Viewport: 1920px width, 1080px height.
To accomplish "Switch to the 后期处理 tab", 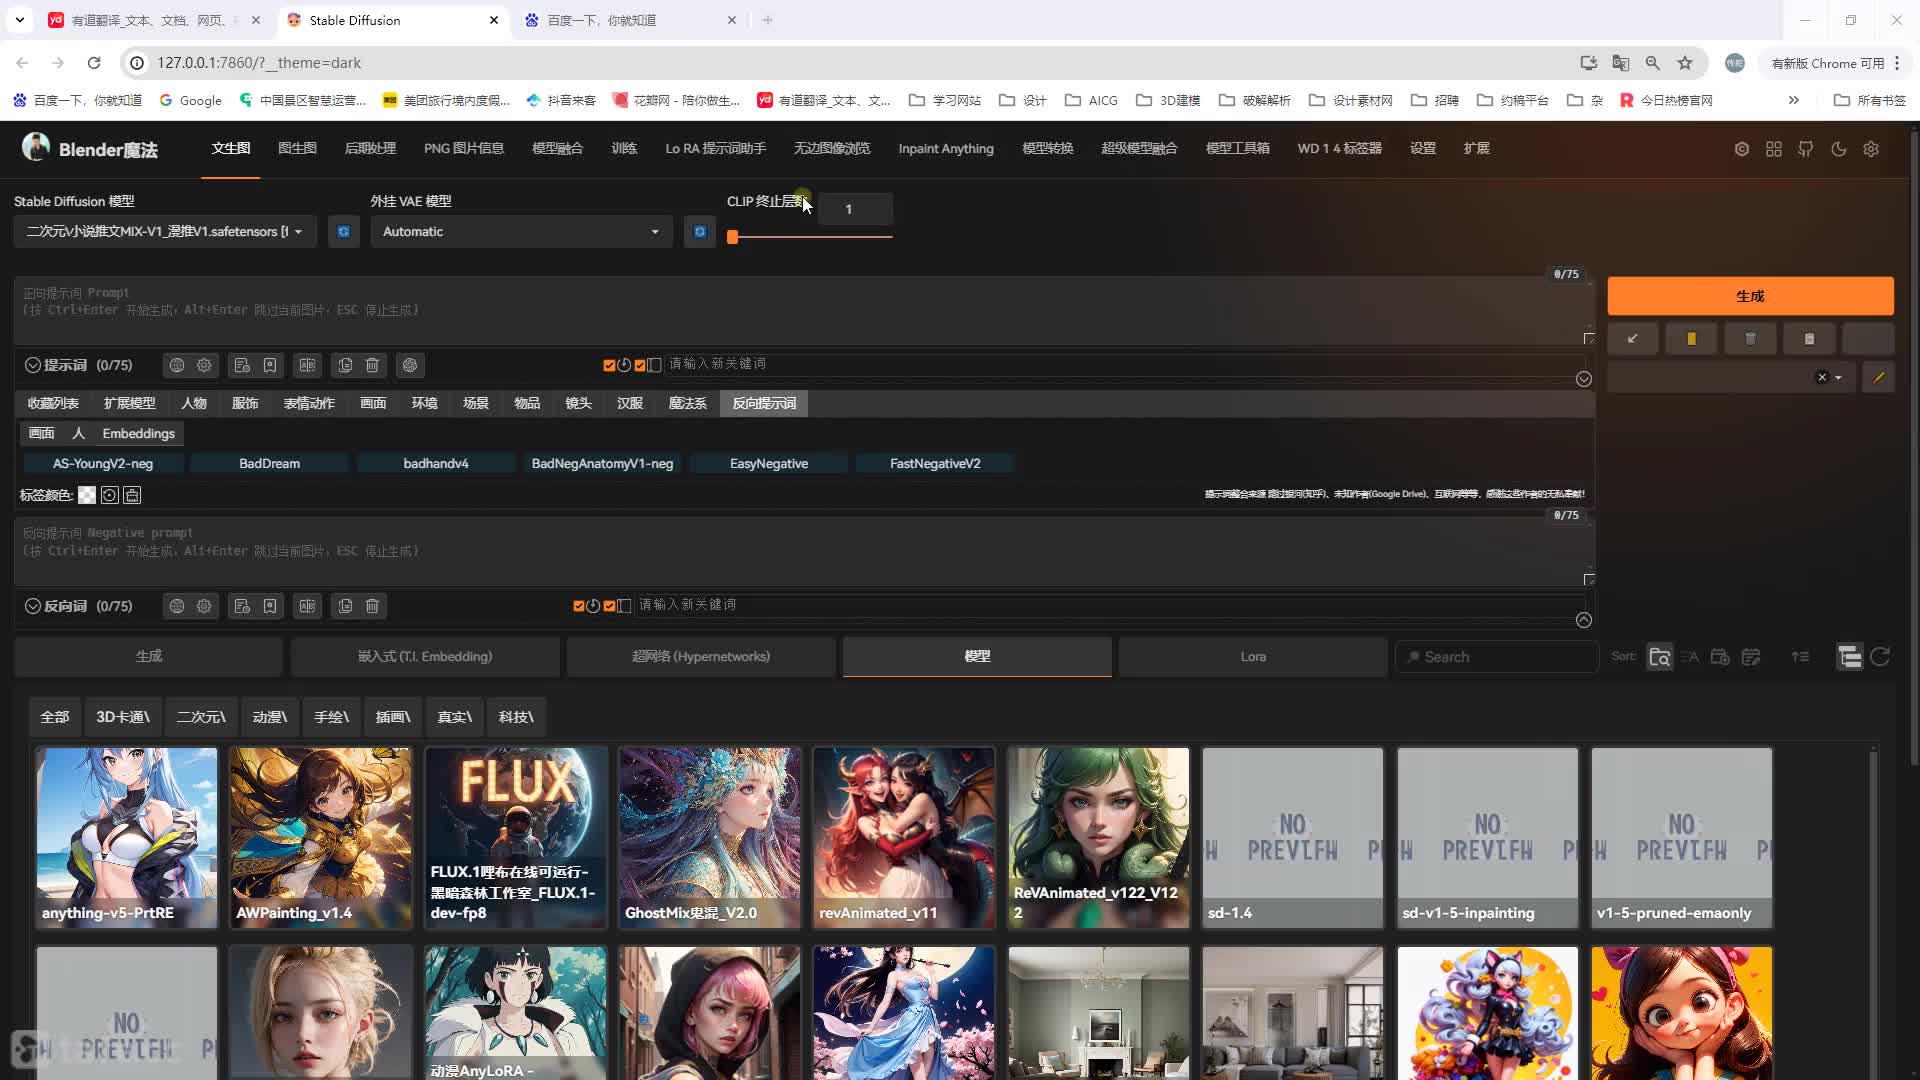I will point(370,149).
